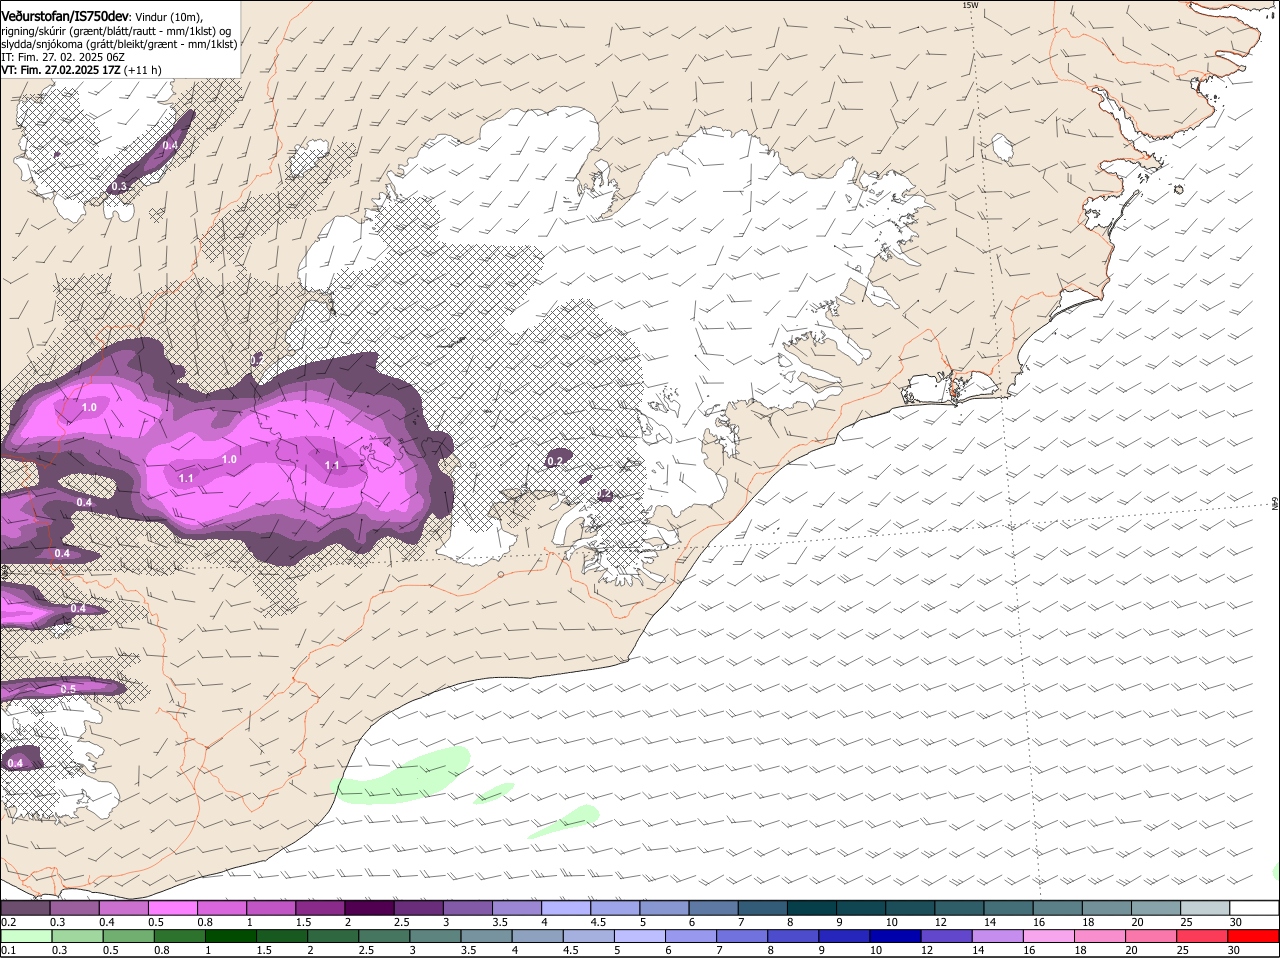Pick the darkest purple 2 swatch in the snow legend

(369, 908)
